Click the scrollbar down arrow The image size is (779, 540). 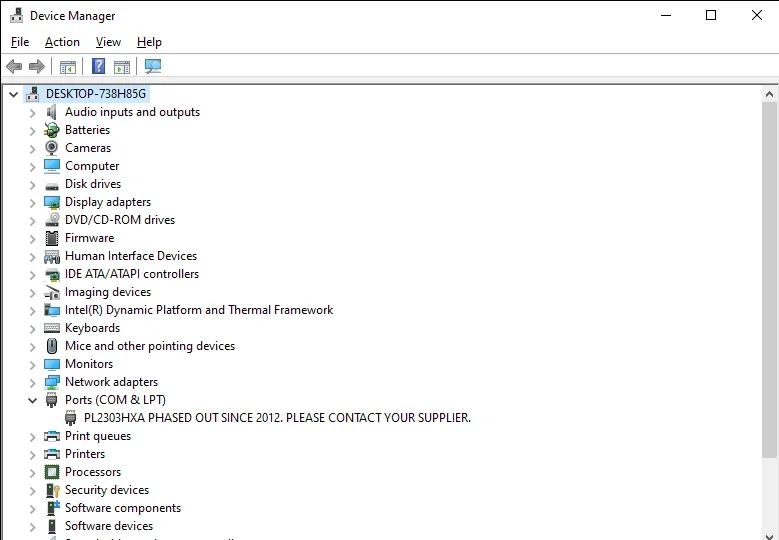[769, 536]
